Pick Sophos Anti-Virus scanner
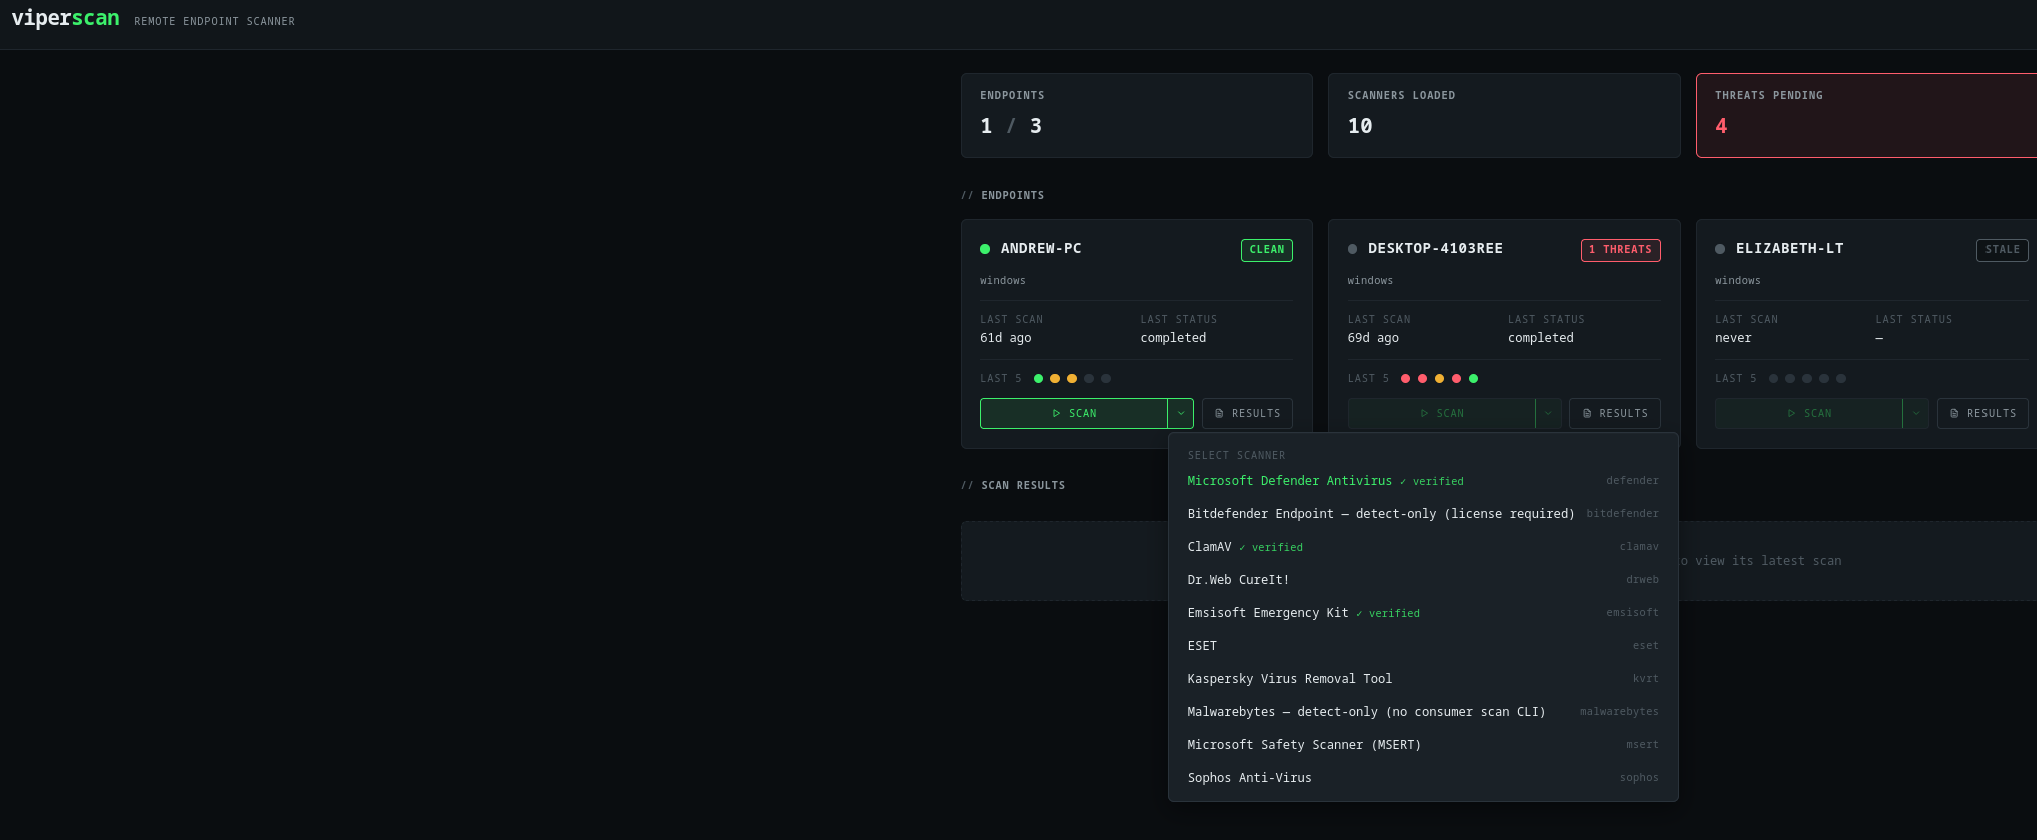Image resolution: width=2037 pixels, height=840 pixels. click(x=1423, y=778)
